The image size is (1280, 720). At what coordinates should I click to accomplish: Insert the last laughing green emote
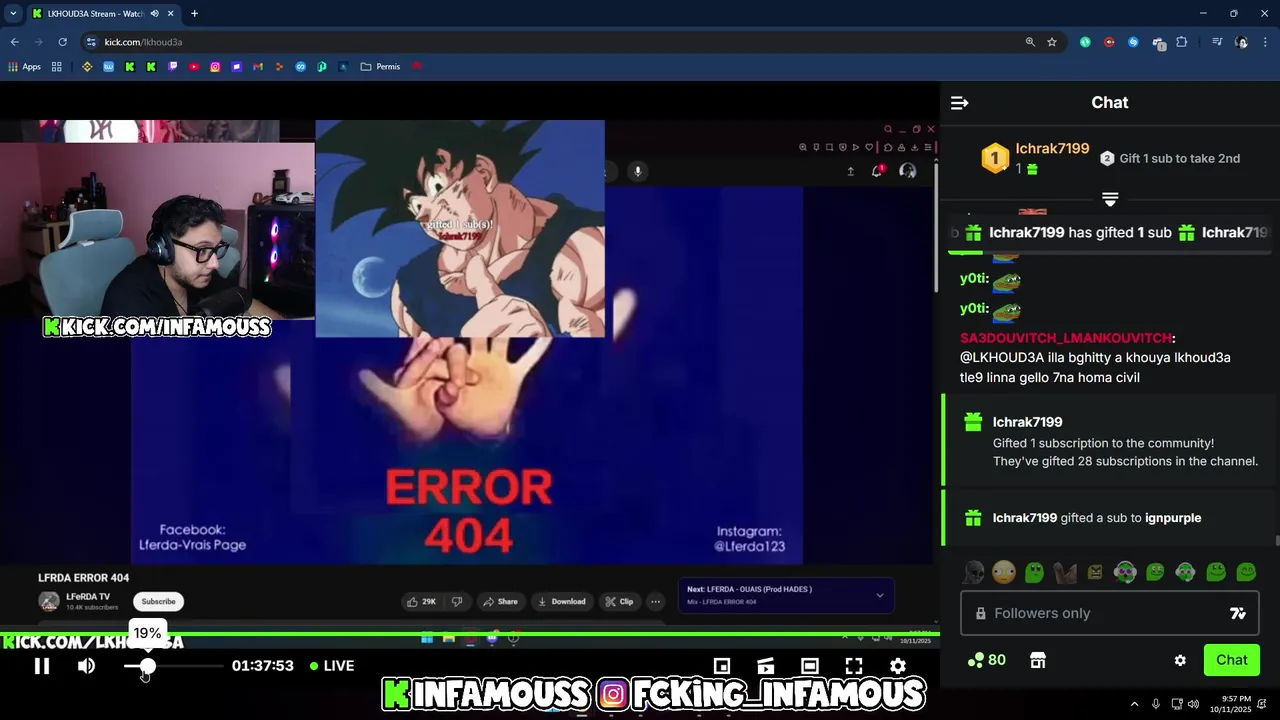tap(1246, 572)
